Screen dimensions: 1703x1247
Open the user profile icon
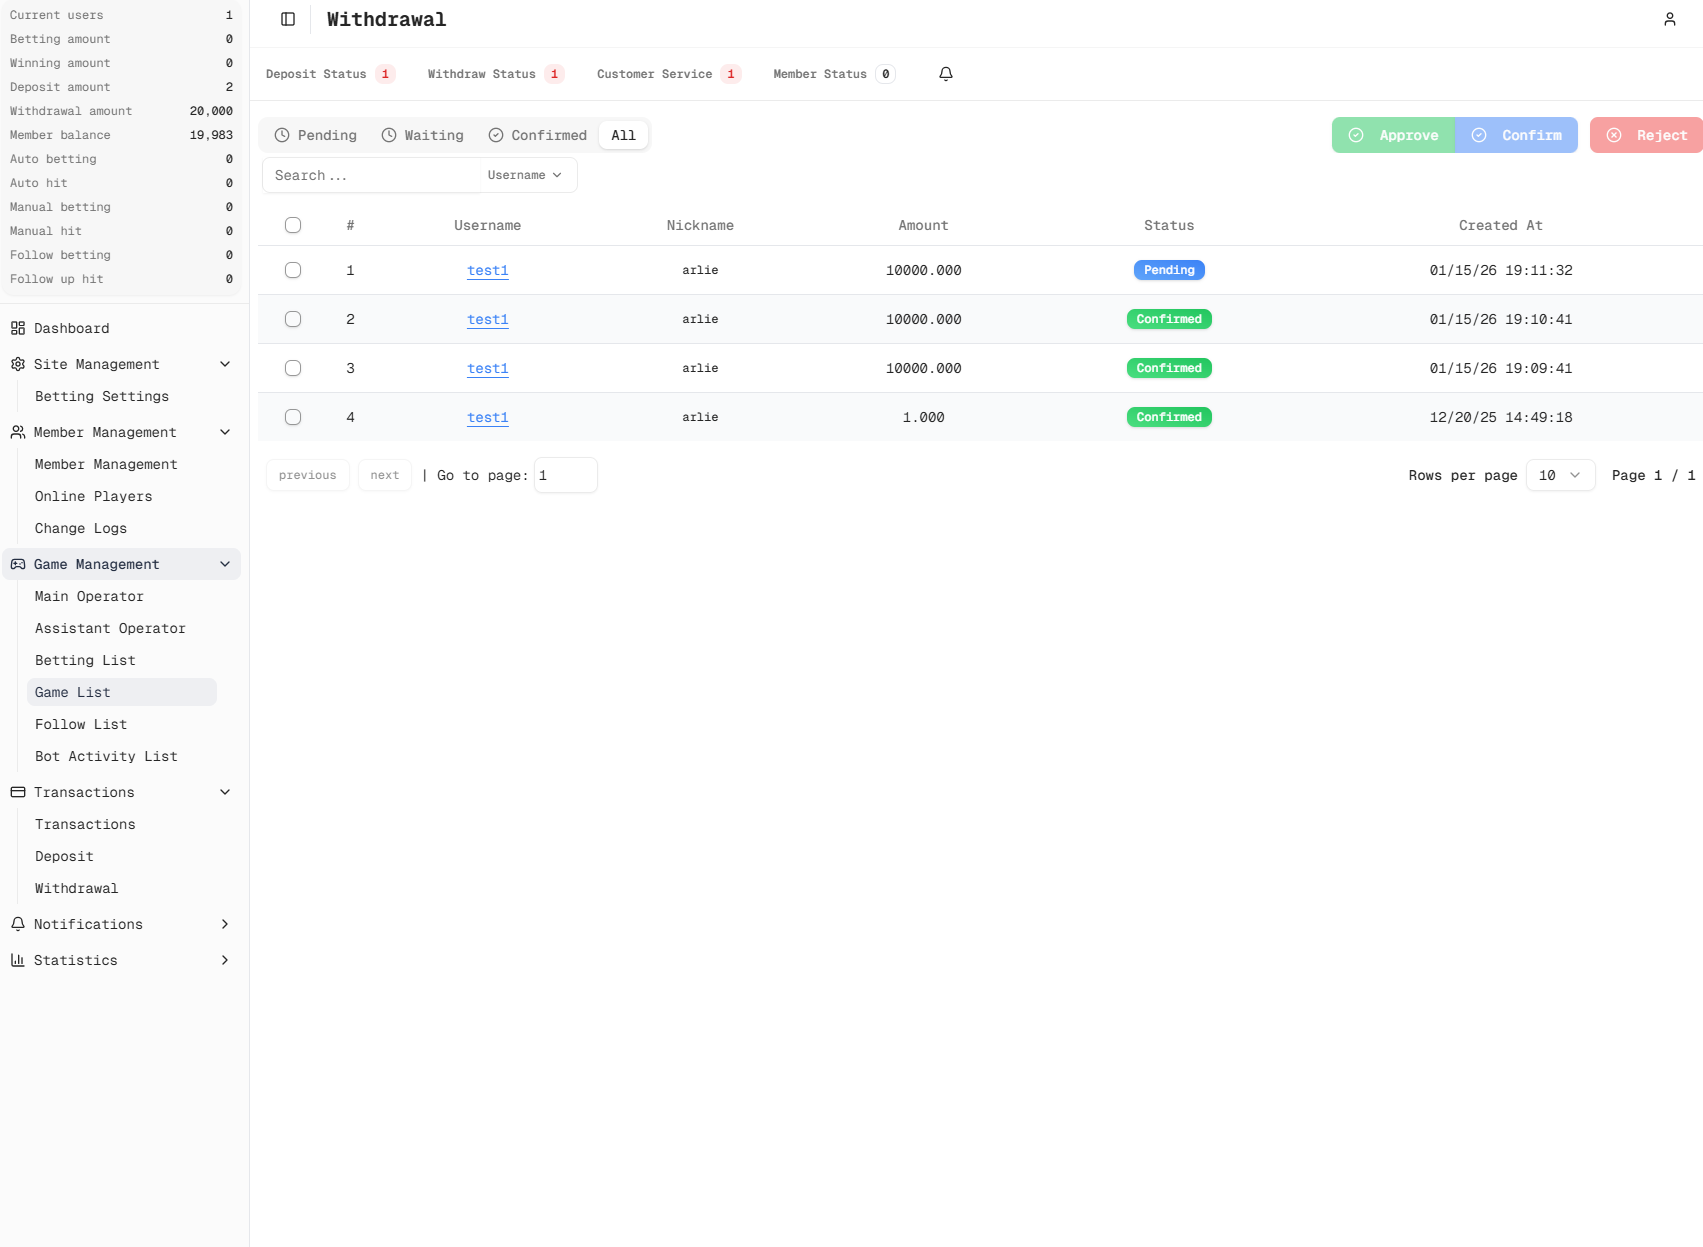click(x=1669, y=19)
